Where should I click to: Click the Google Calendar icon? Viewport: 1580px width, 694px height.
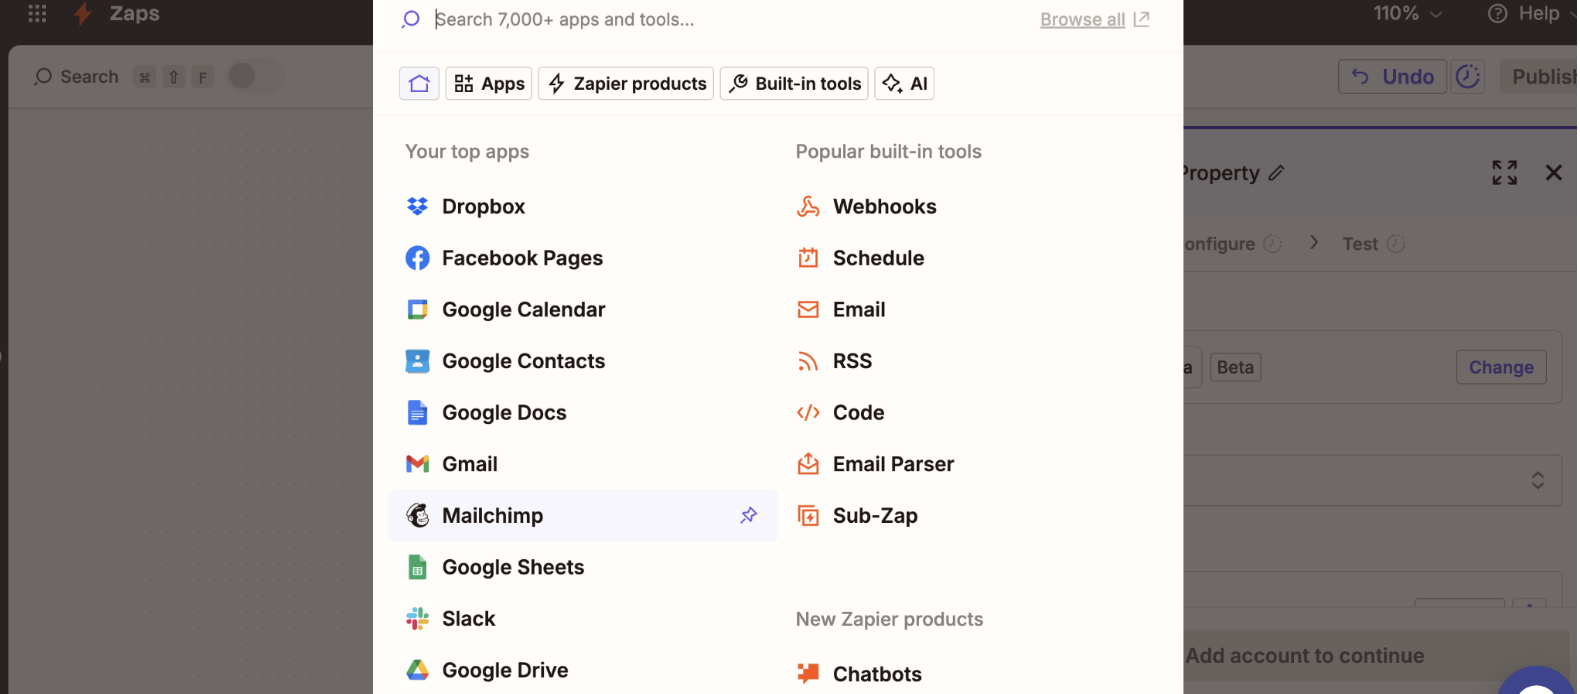click(x=417, y=310)
